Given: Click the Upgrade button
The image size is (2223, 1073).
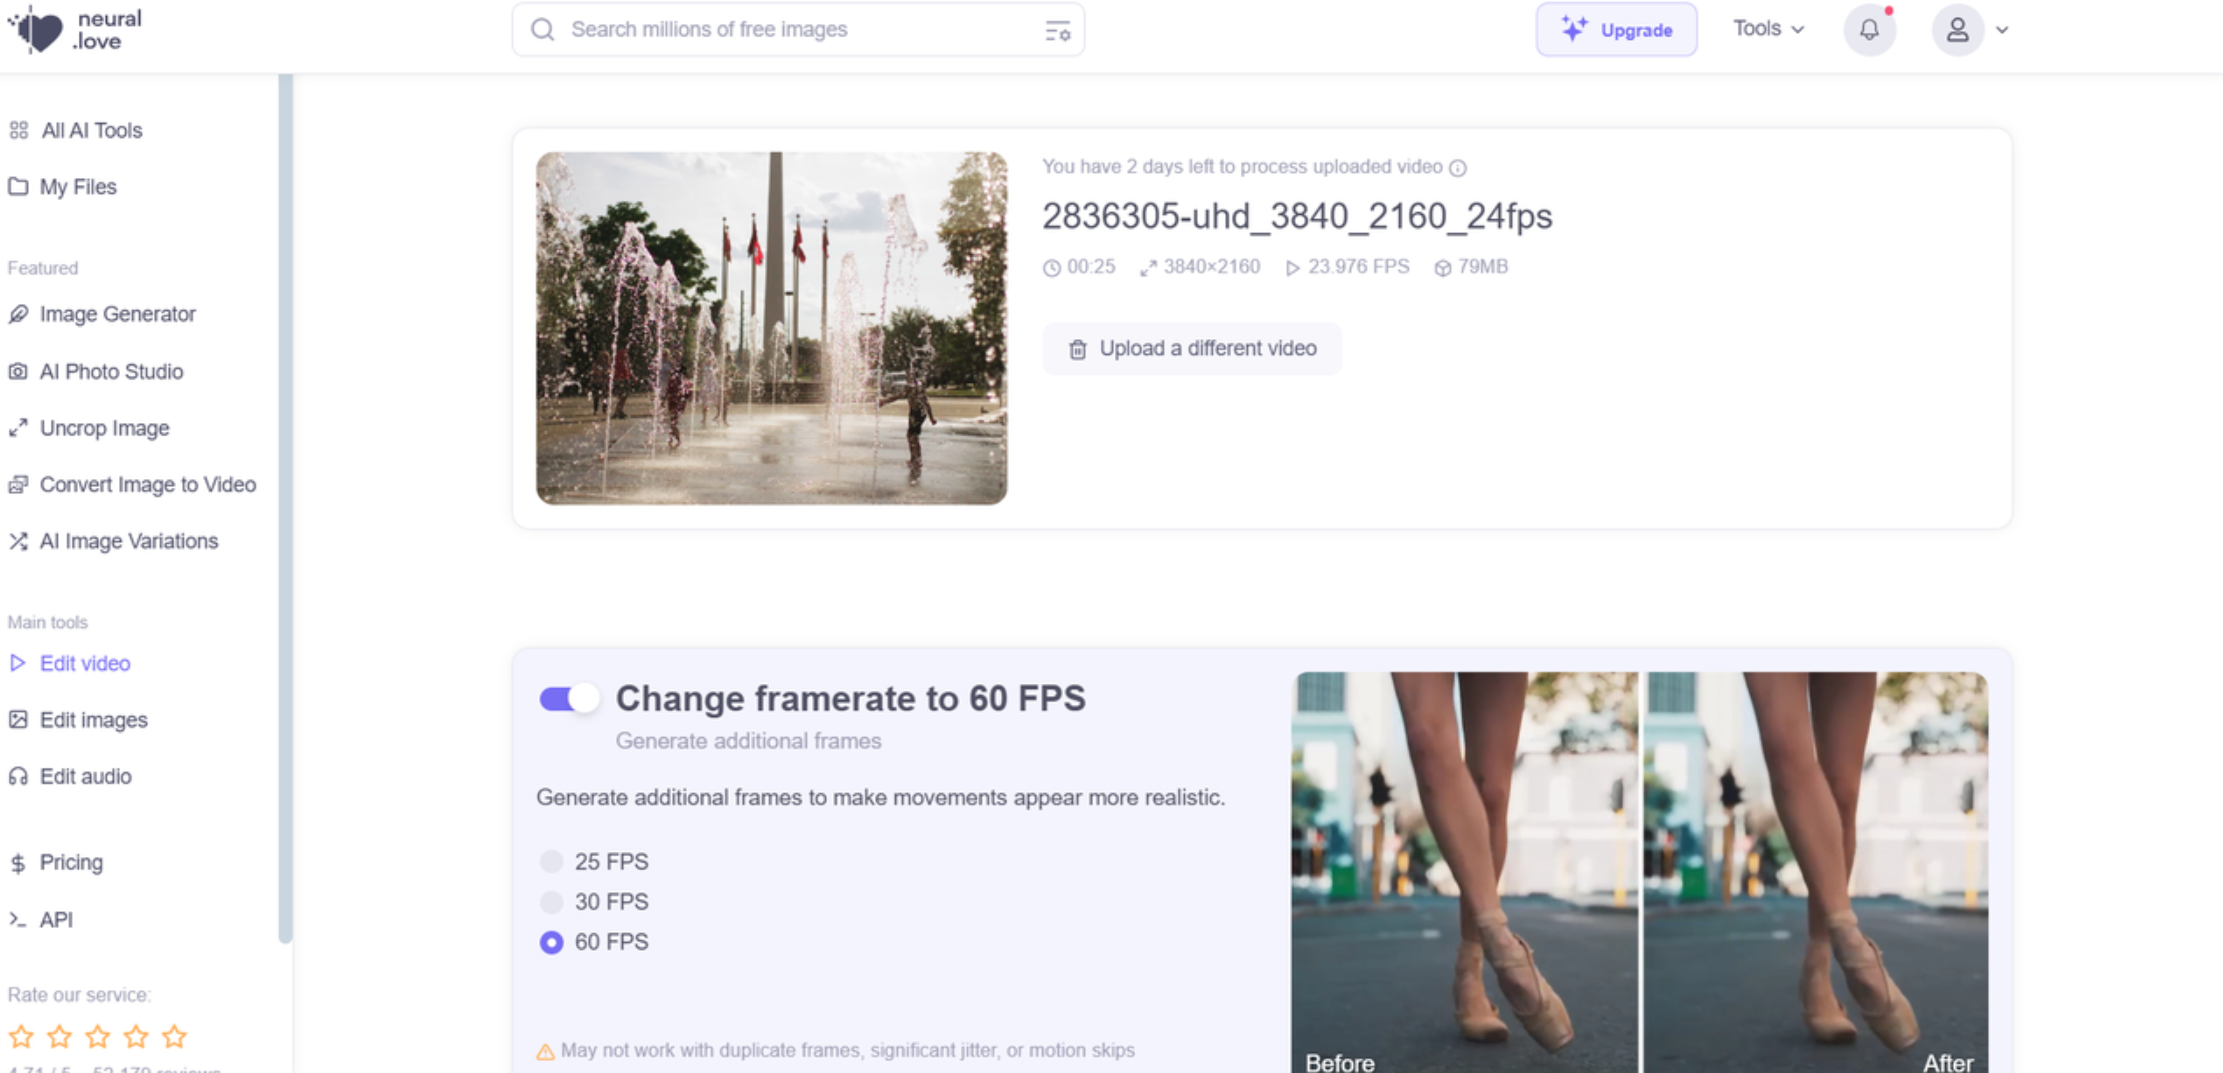Looking at the screenshot, I should (x=1616, y=29).
